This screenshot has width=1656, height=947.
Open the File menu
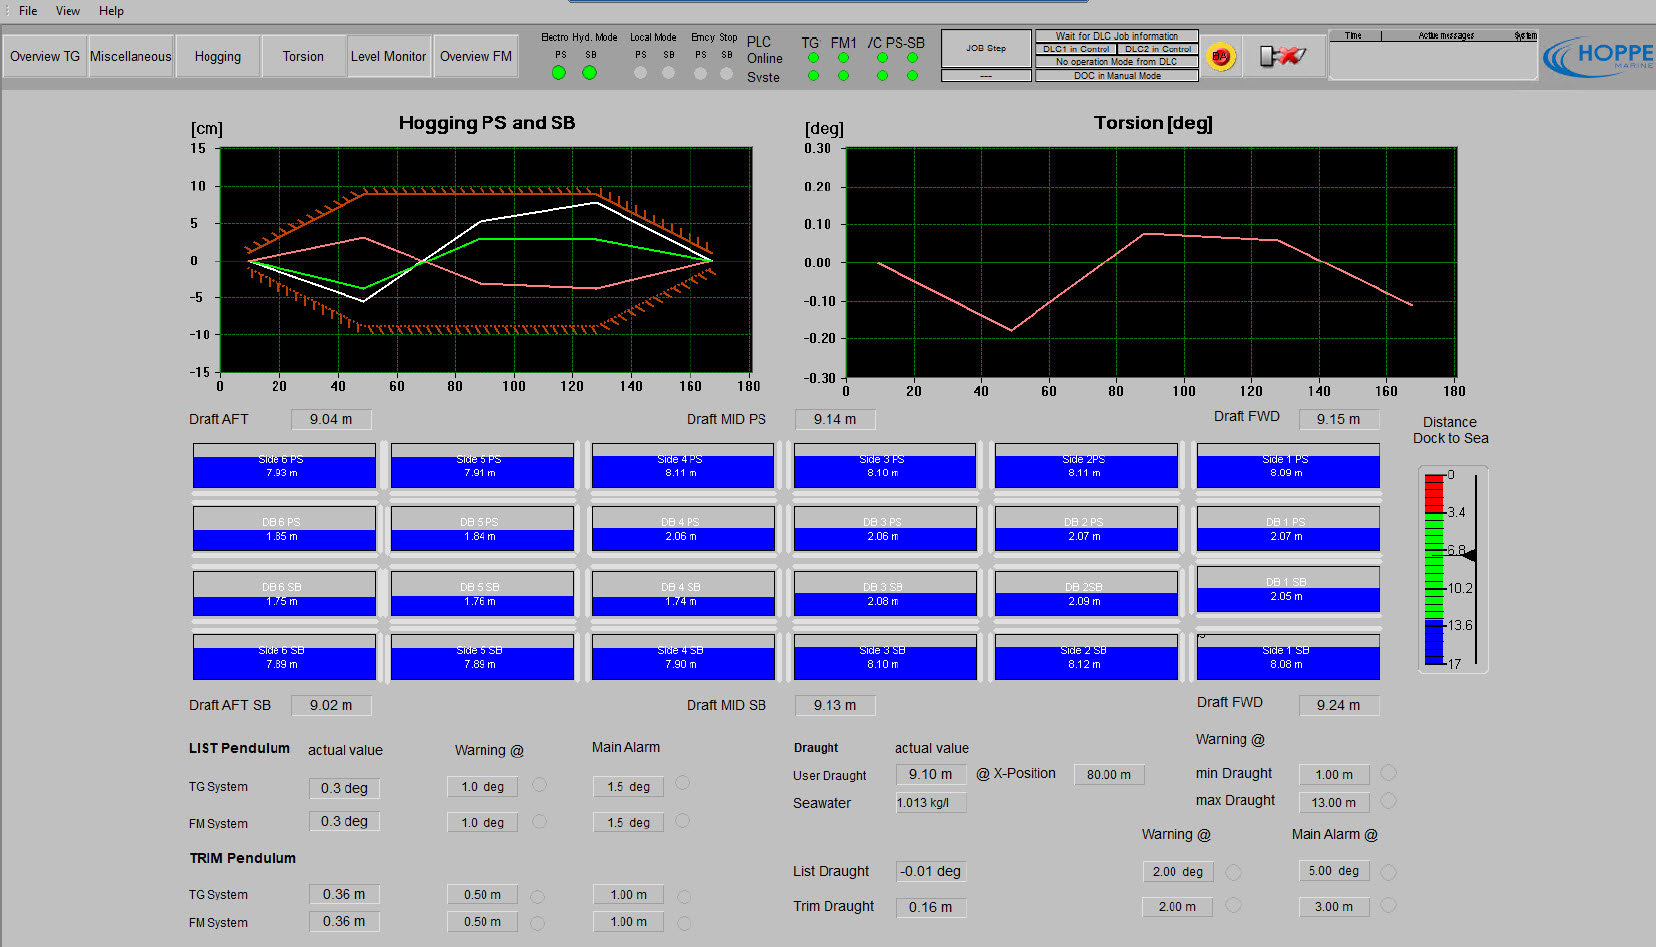28,11
